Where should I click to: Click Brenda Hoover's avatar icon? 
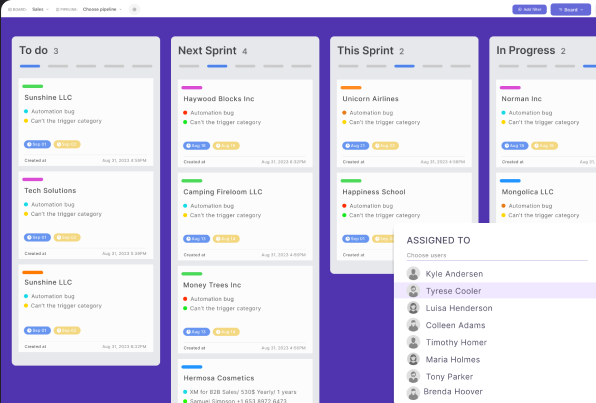[413, 393]
